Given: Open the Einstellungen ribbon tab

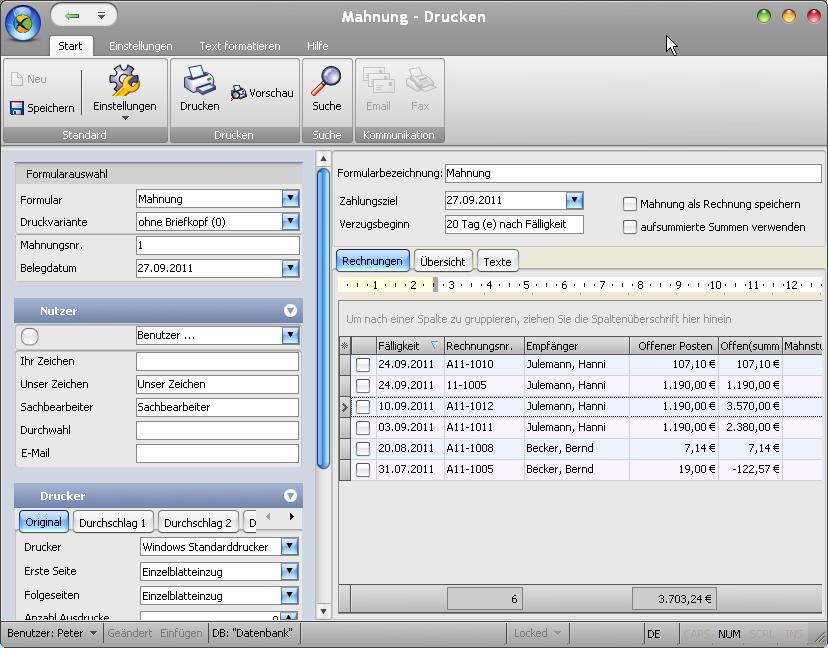Looking at the screenshot, I should tap(140, 46).
